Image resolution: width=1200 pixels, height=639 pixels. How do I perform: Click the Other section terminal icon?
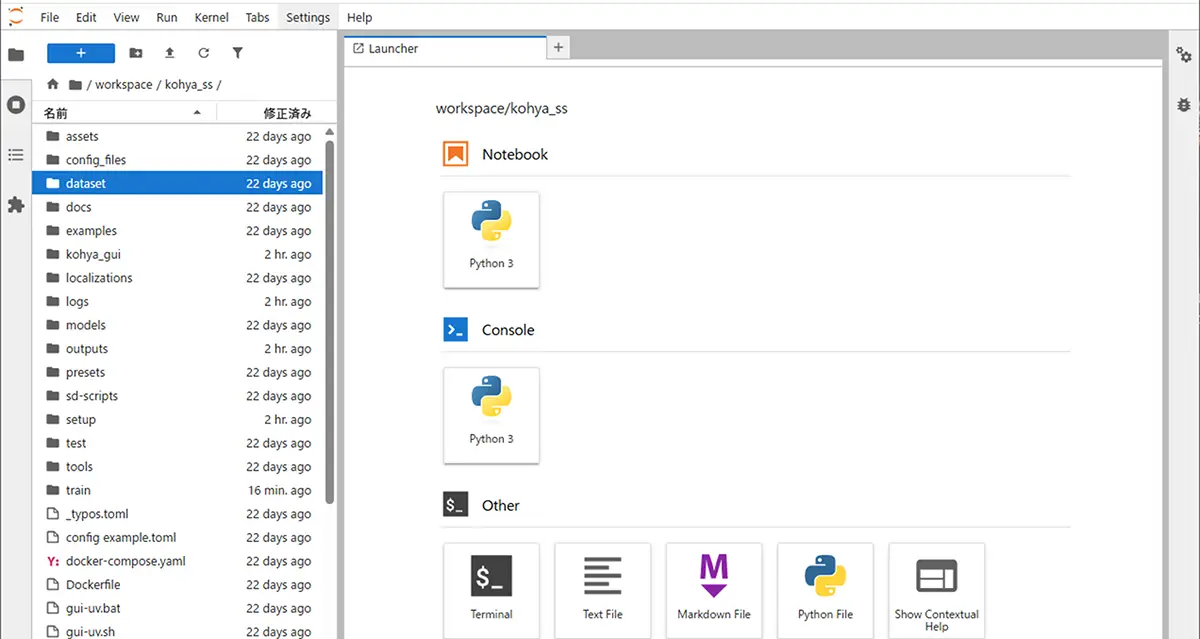pyautogui.click(x=455, y=505)
